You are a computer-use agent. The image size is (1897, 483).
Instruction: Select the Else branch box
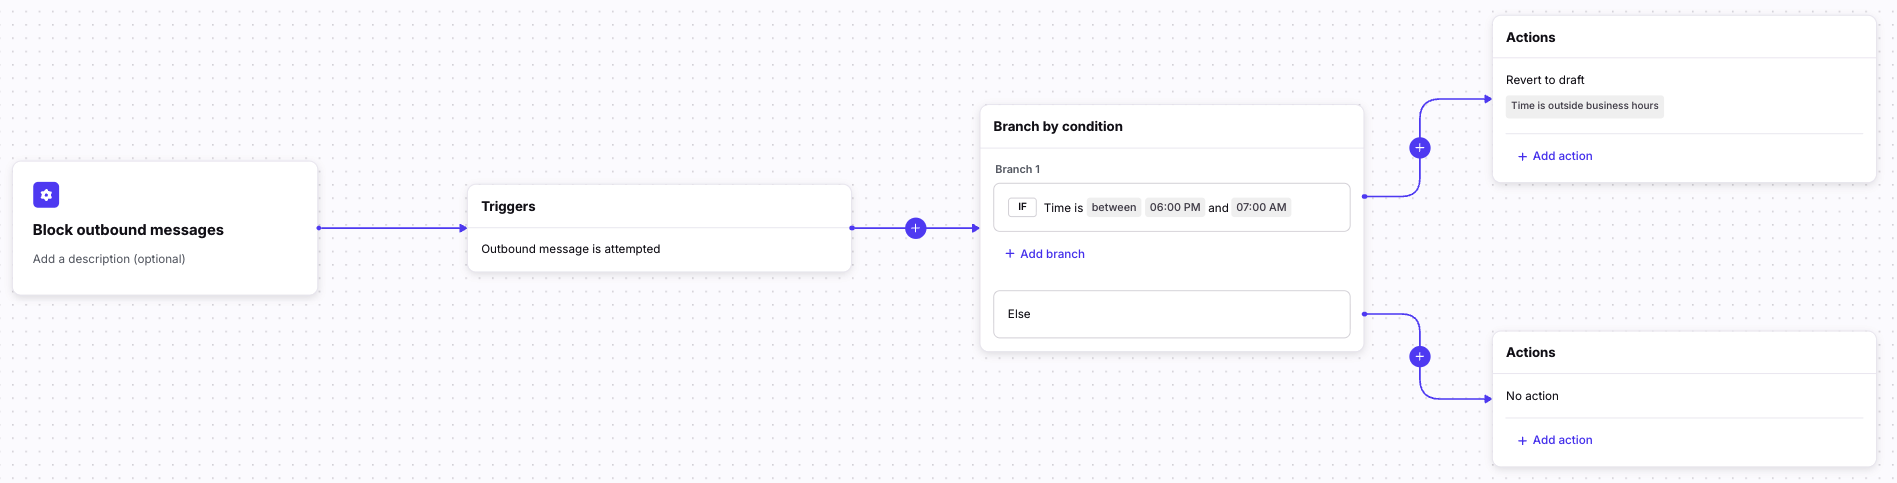pyautogui.click(x=1171, y=314)
